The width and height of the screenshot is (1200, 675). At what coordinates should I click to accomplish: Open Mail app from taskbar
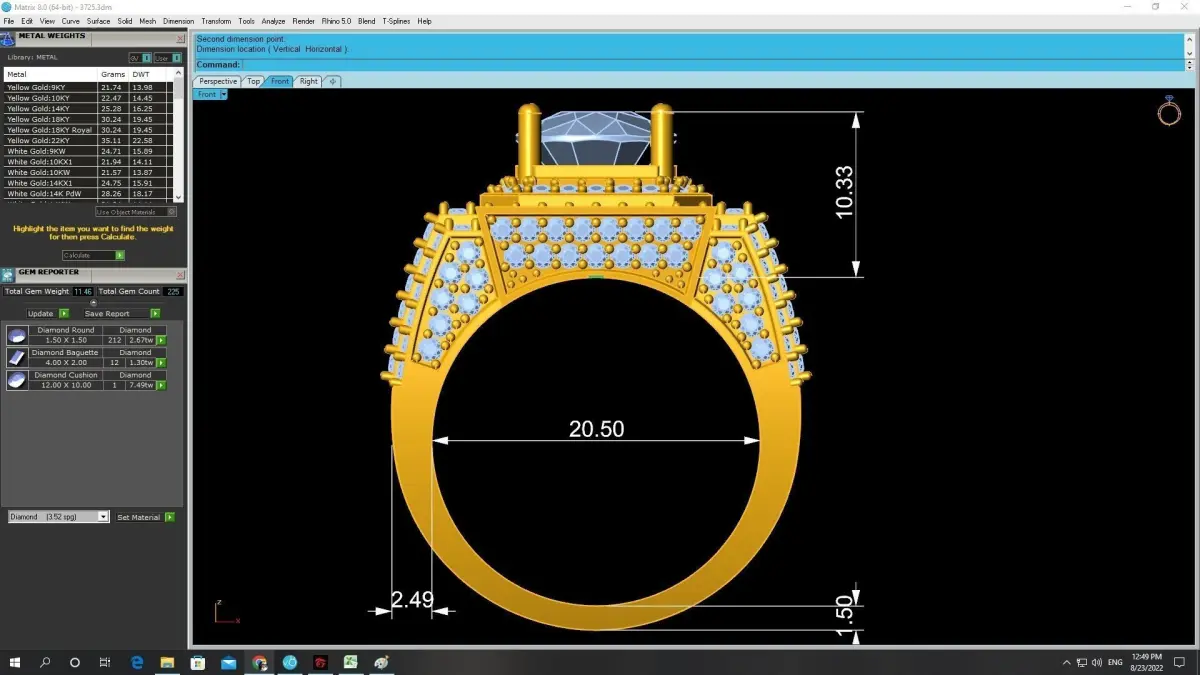(x=228, y=663)
